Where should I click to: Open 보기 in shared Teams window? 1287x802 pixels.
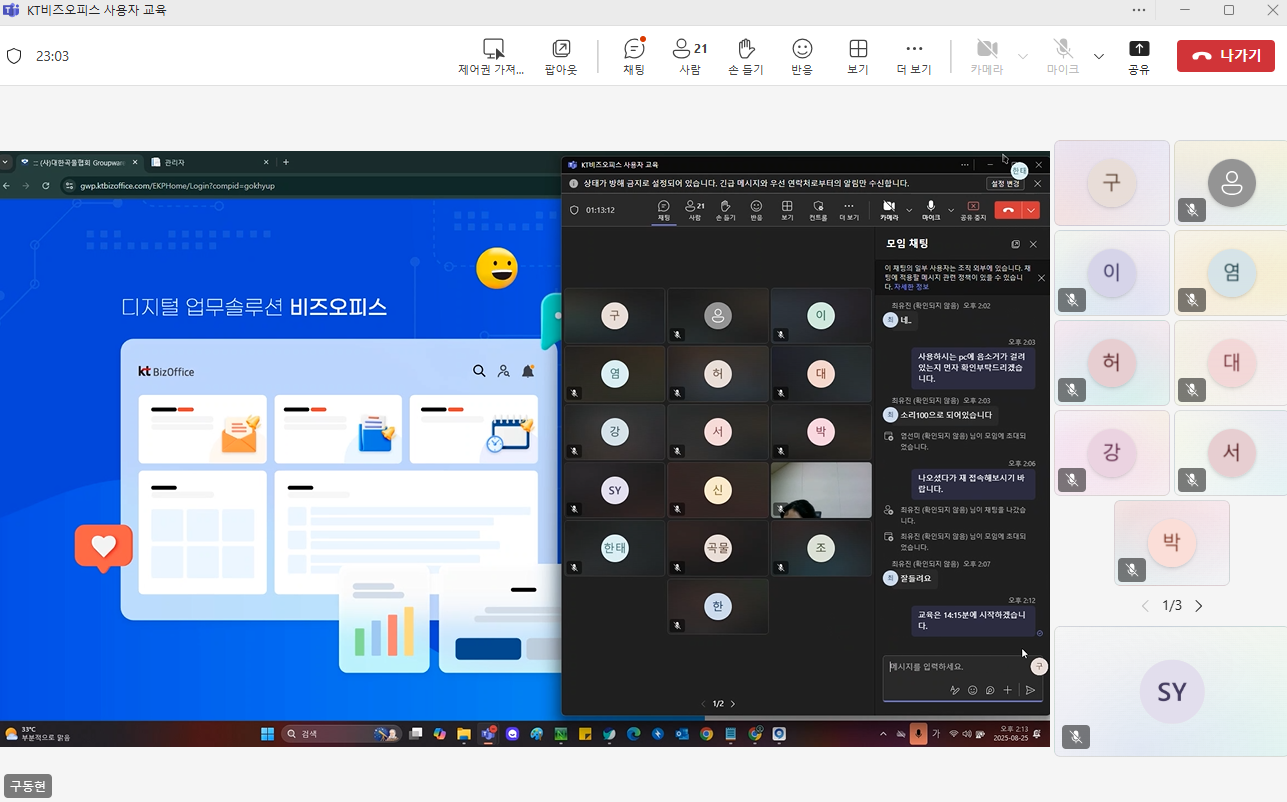click(787, 210)
